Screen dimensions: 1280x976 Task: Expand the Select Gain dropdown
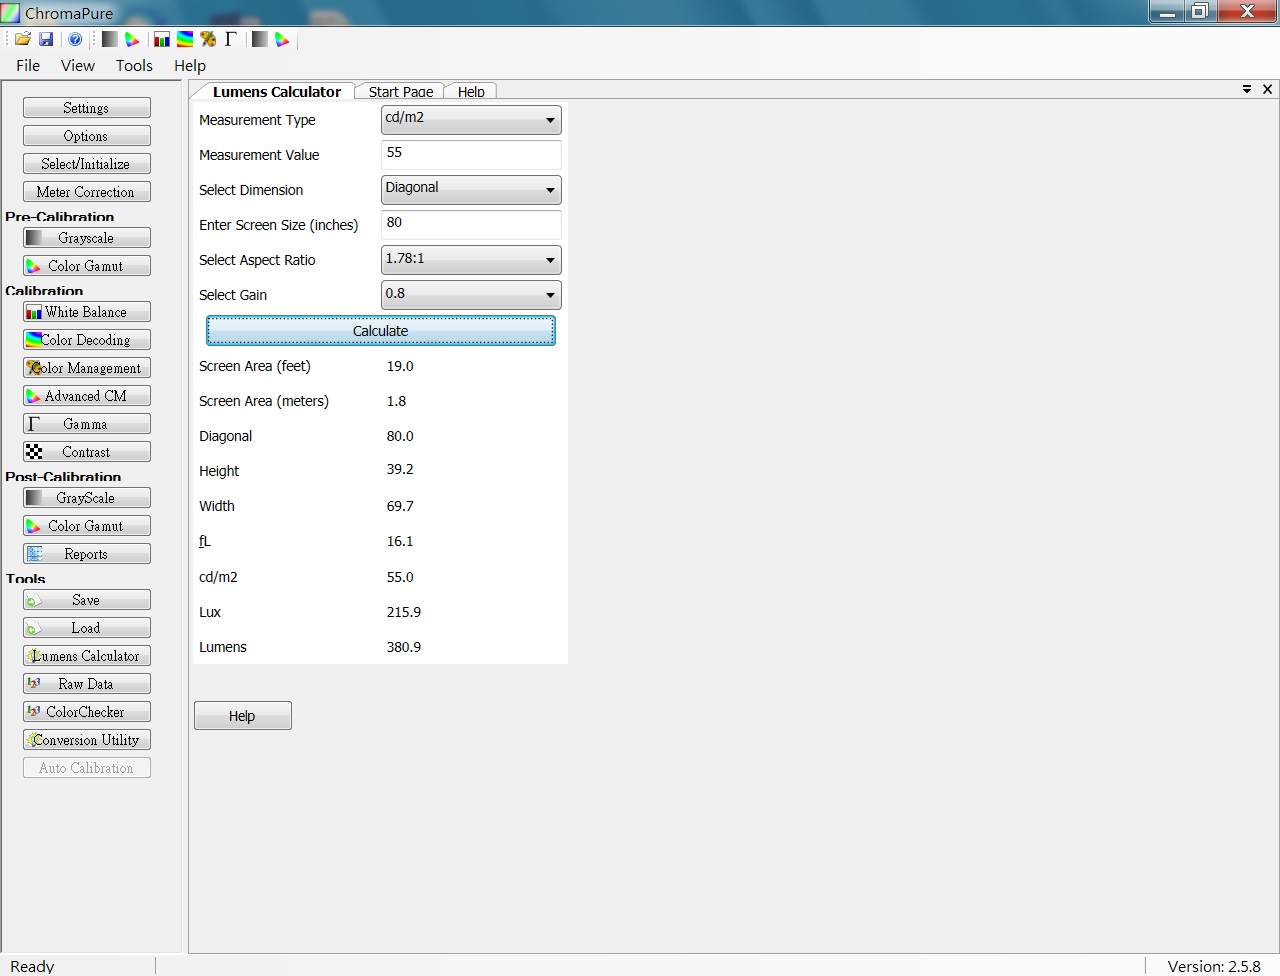[471, 295]
